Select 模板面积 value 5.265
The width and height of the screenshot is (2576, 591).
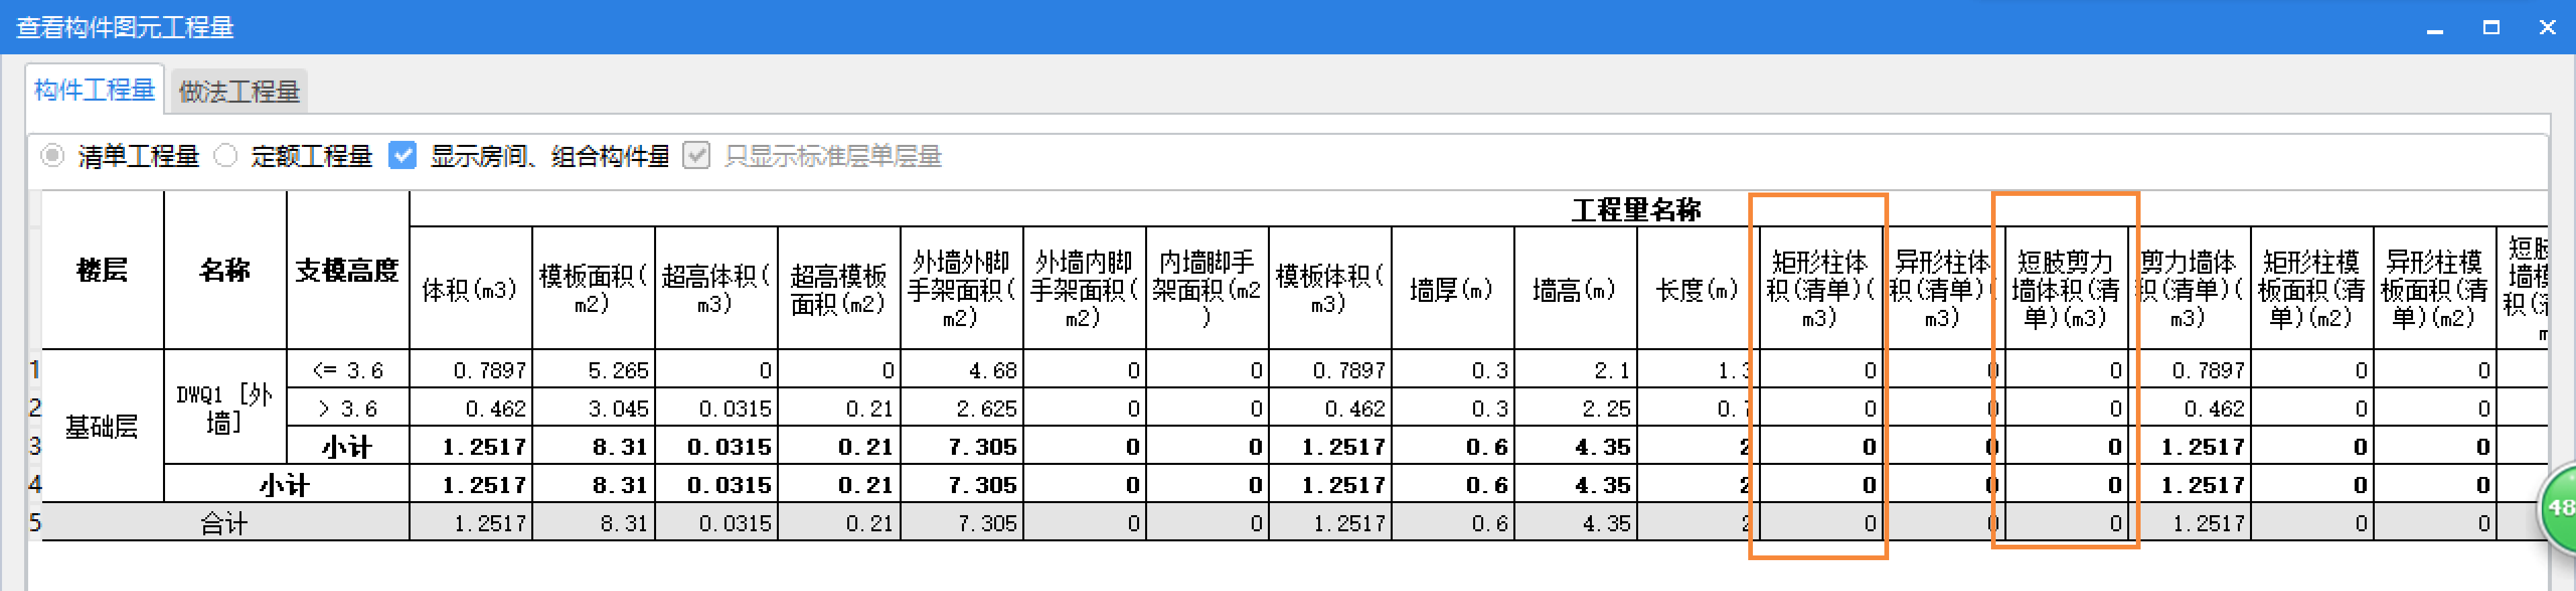click(593, 370)
